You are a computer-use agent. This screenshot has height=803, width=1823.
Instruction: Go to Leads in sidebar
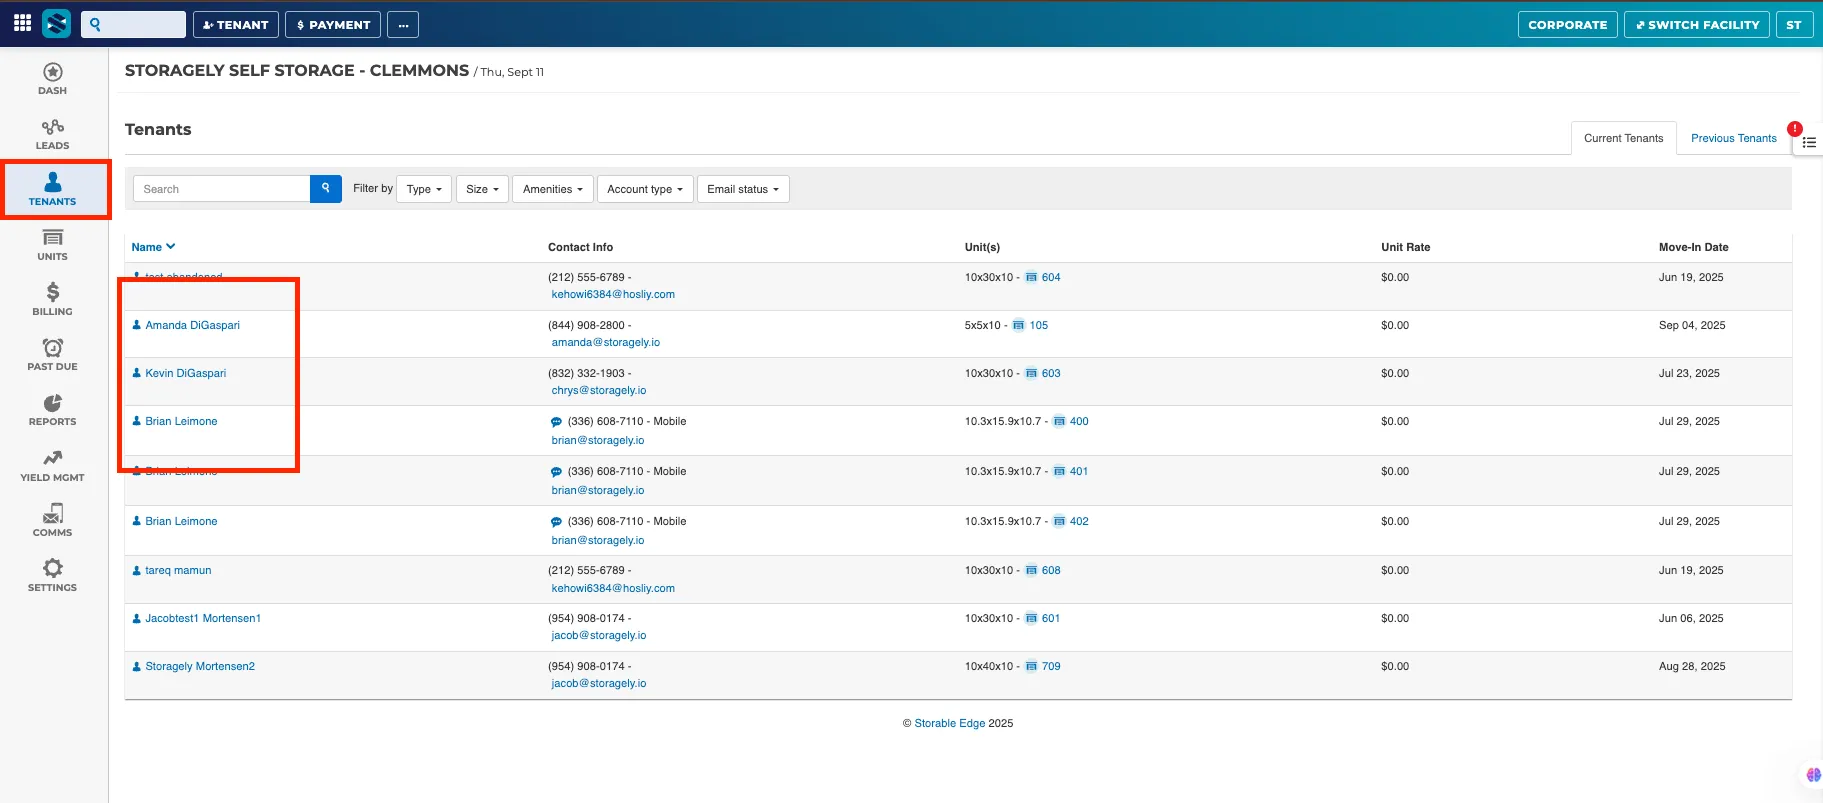[52, 134]
